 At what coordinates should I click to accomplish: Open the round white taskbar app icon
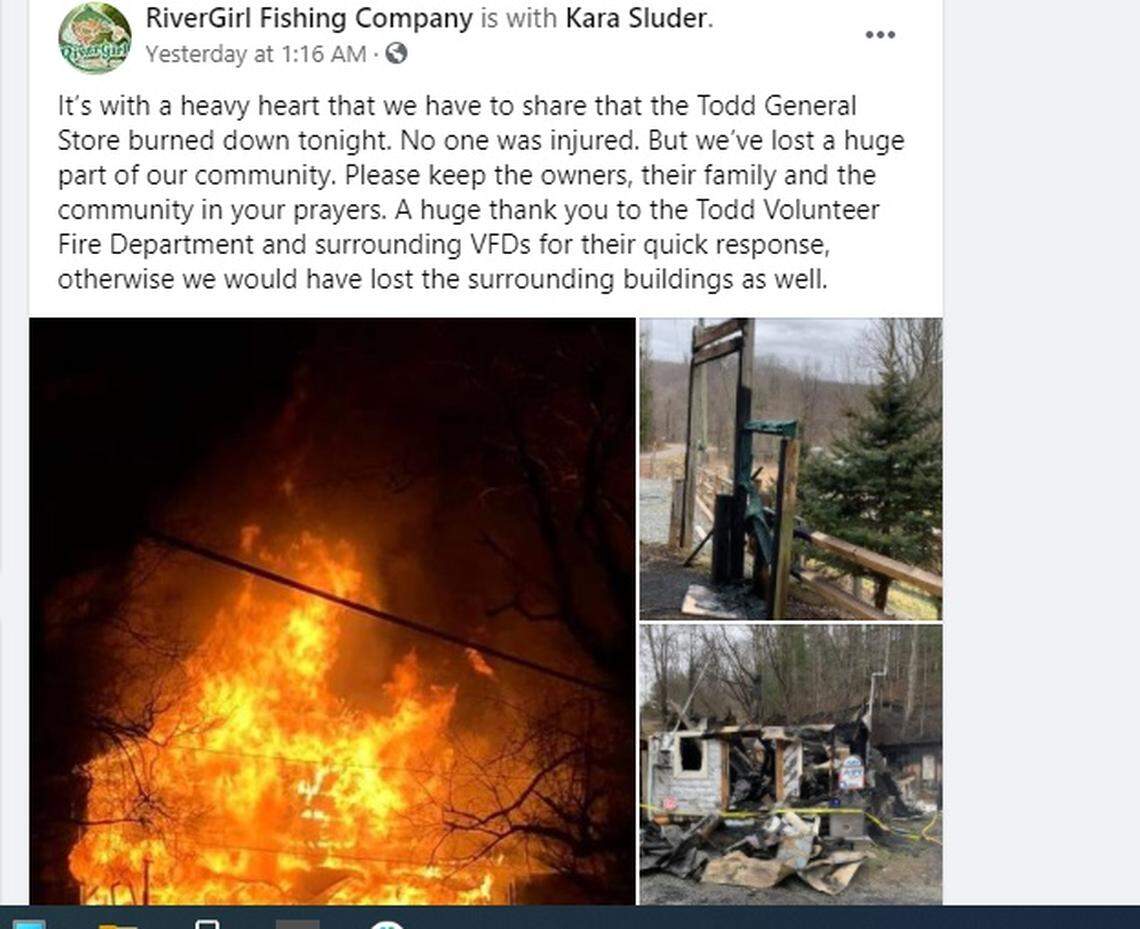pyautogui.click(x=387, y=925)
